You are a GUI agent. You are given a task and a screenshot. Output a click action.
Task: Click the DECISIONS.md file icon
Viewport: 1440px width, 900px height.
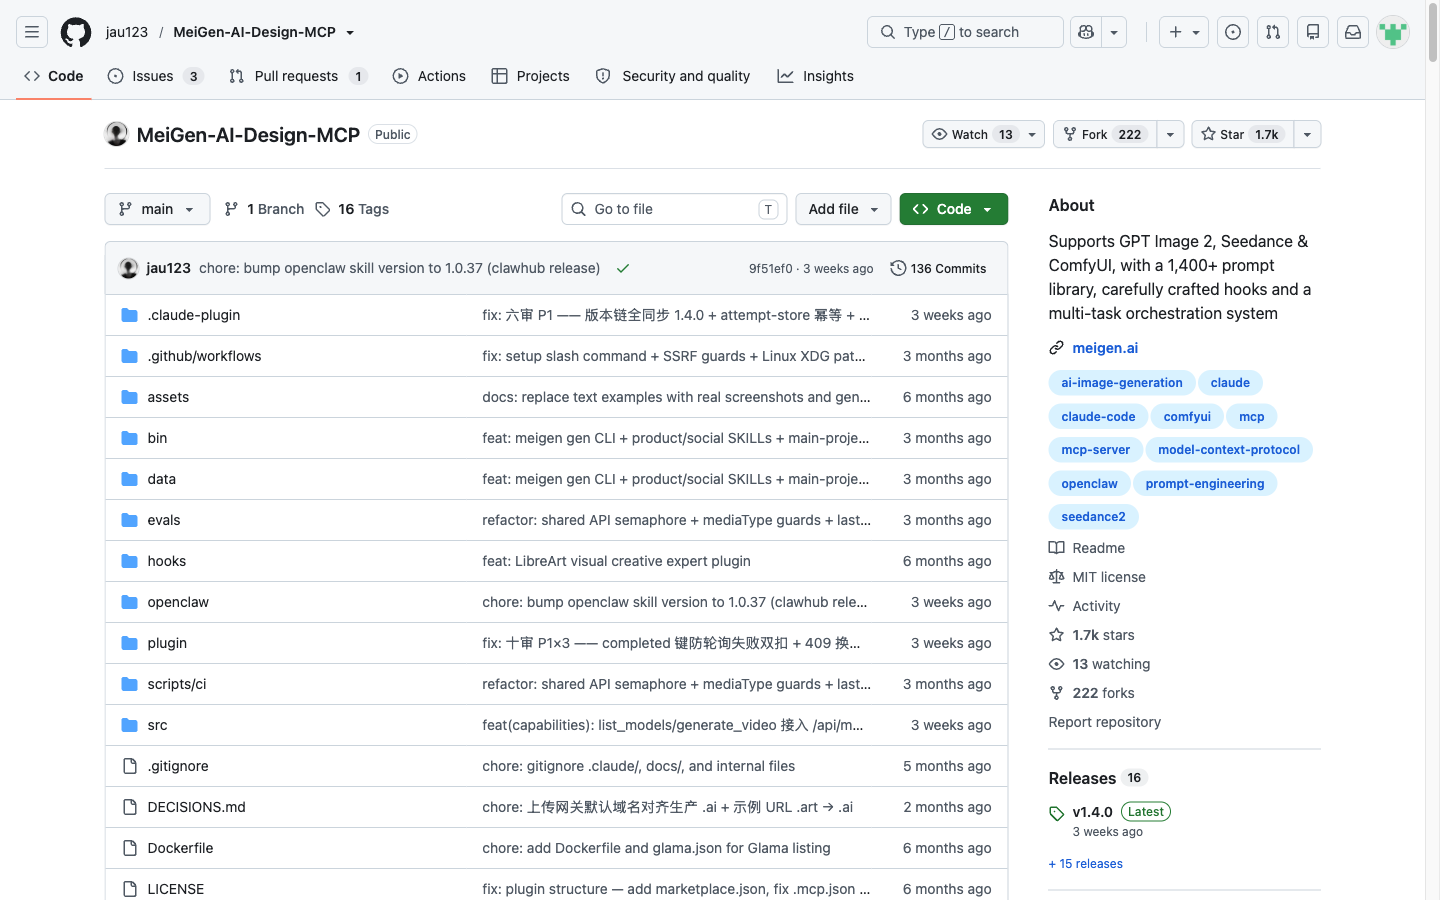(129, 807)
